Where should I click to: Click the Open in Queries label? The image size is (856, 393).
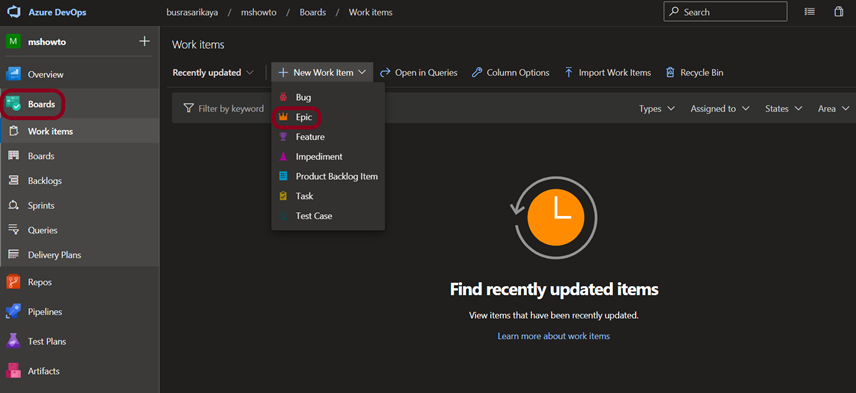coord(426,73)
